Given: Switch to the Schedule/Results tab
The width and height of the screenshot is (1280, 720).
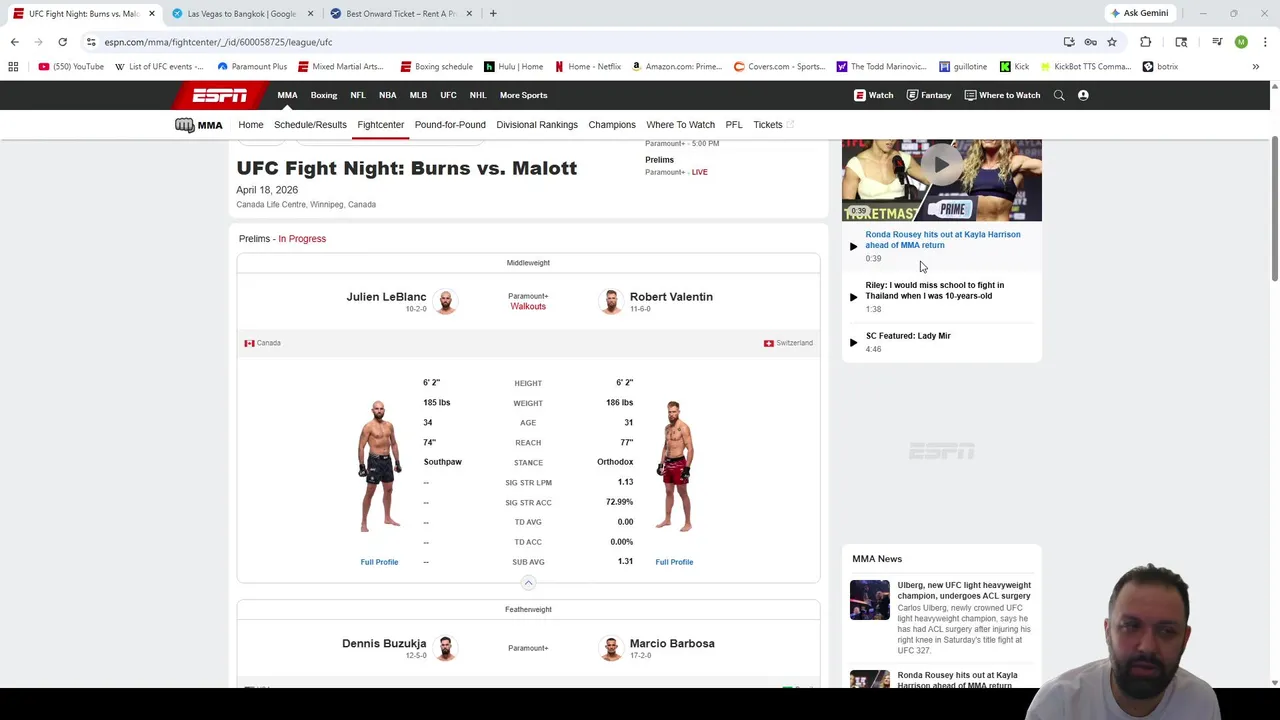Looking at the screenshot, I should tap(310, 125).
